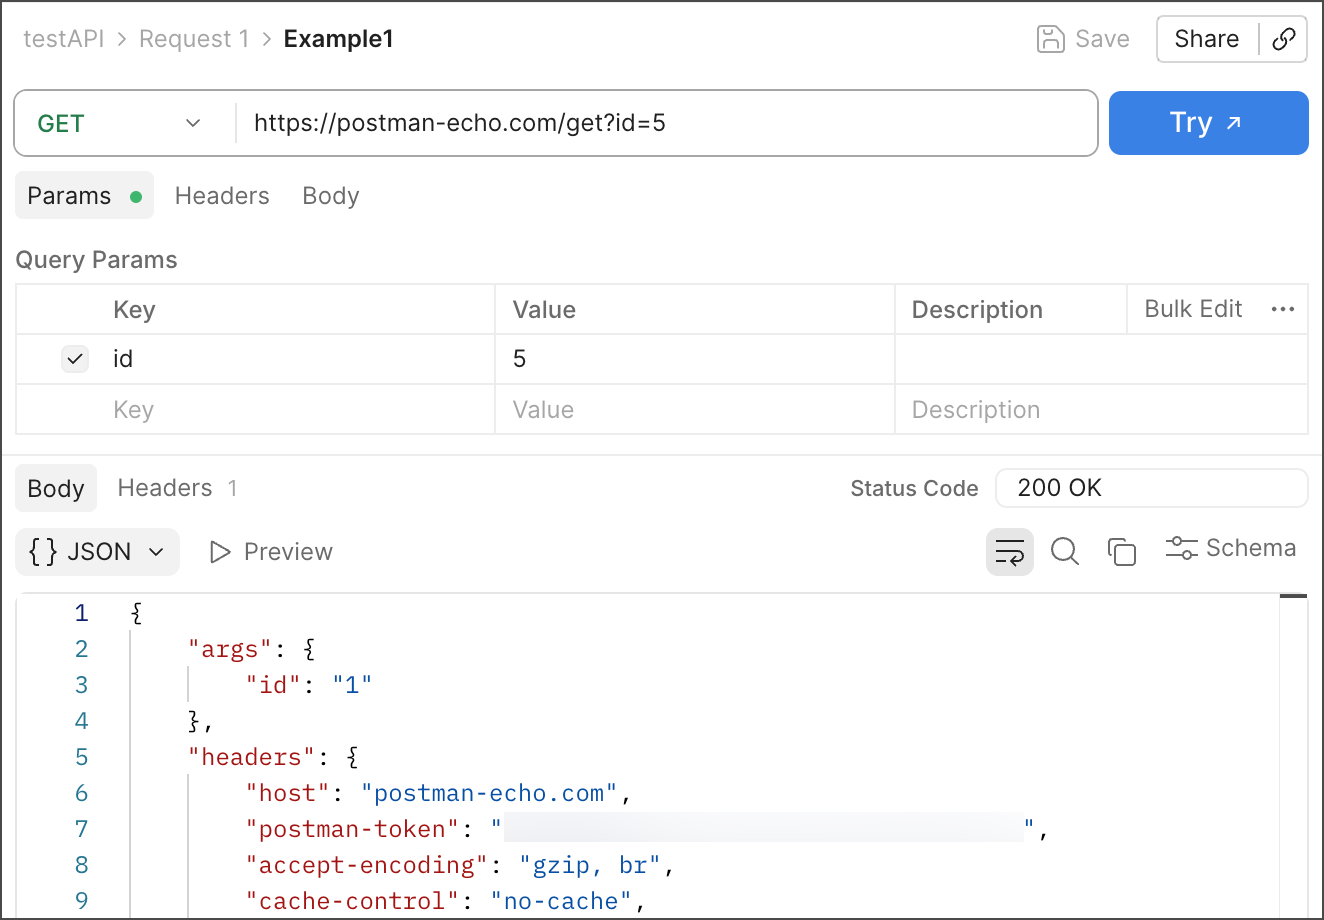
Task: Copy response body to clipboard
Action: (1122, 552)
